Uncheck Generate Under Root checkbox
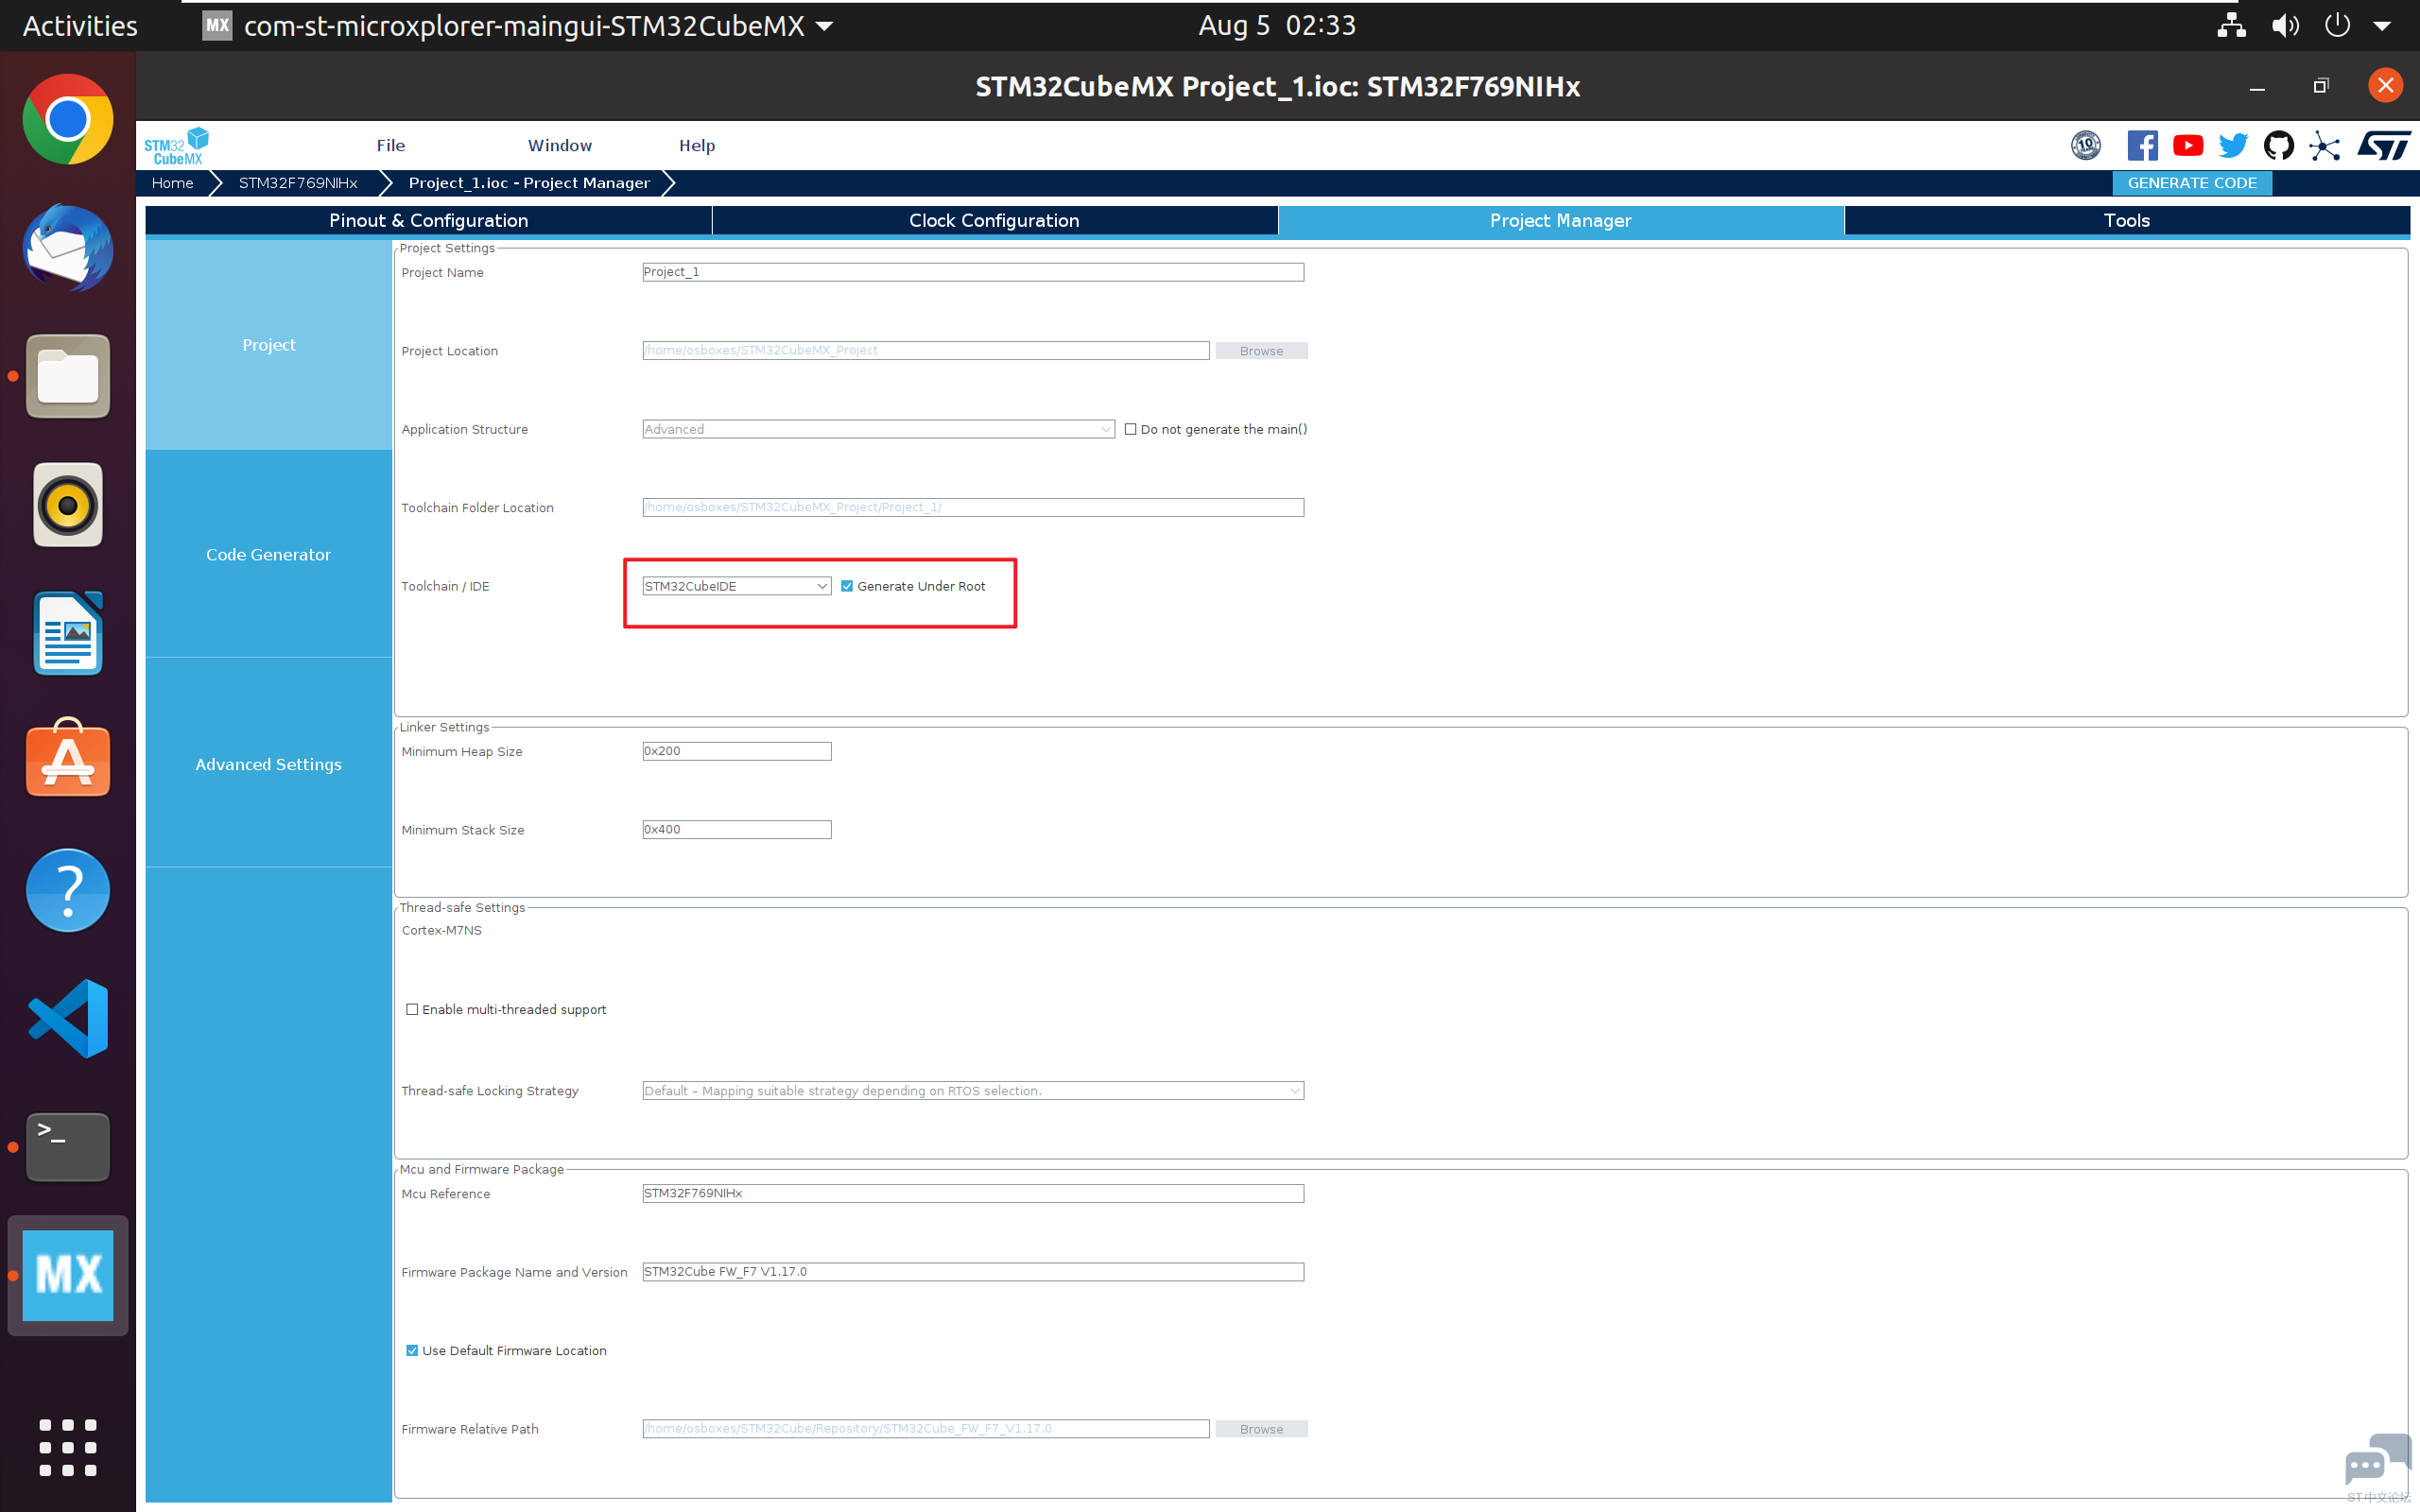 847,586
